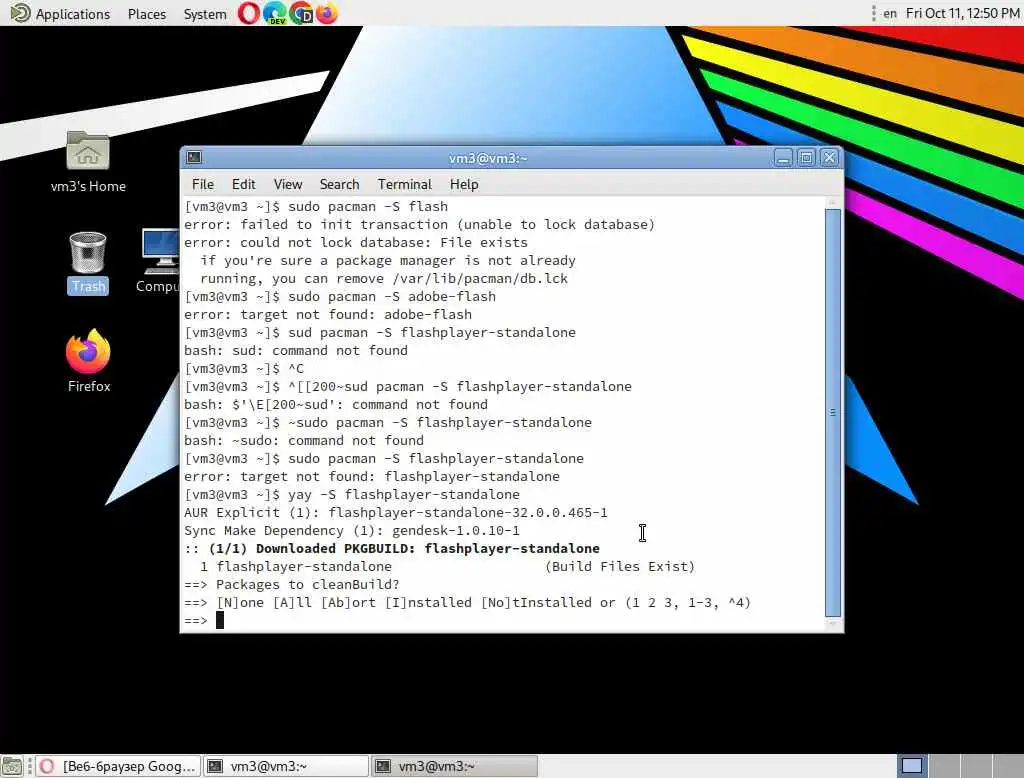Open the Applications menu
The image size is (1024, 778).
tap(61, 14)
